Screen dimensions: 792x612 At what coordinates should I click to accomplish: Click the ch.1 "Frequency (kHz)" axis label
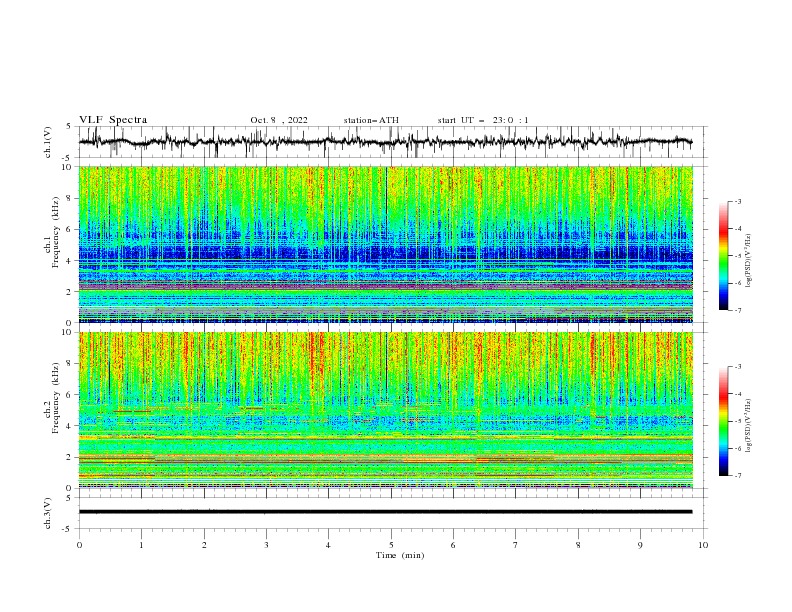(x=55, y=230)
